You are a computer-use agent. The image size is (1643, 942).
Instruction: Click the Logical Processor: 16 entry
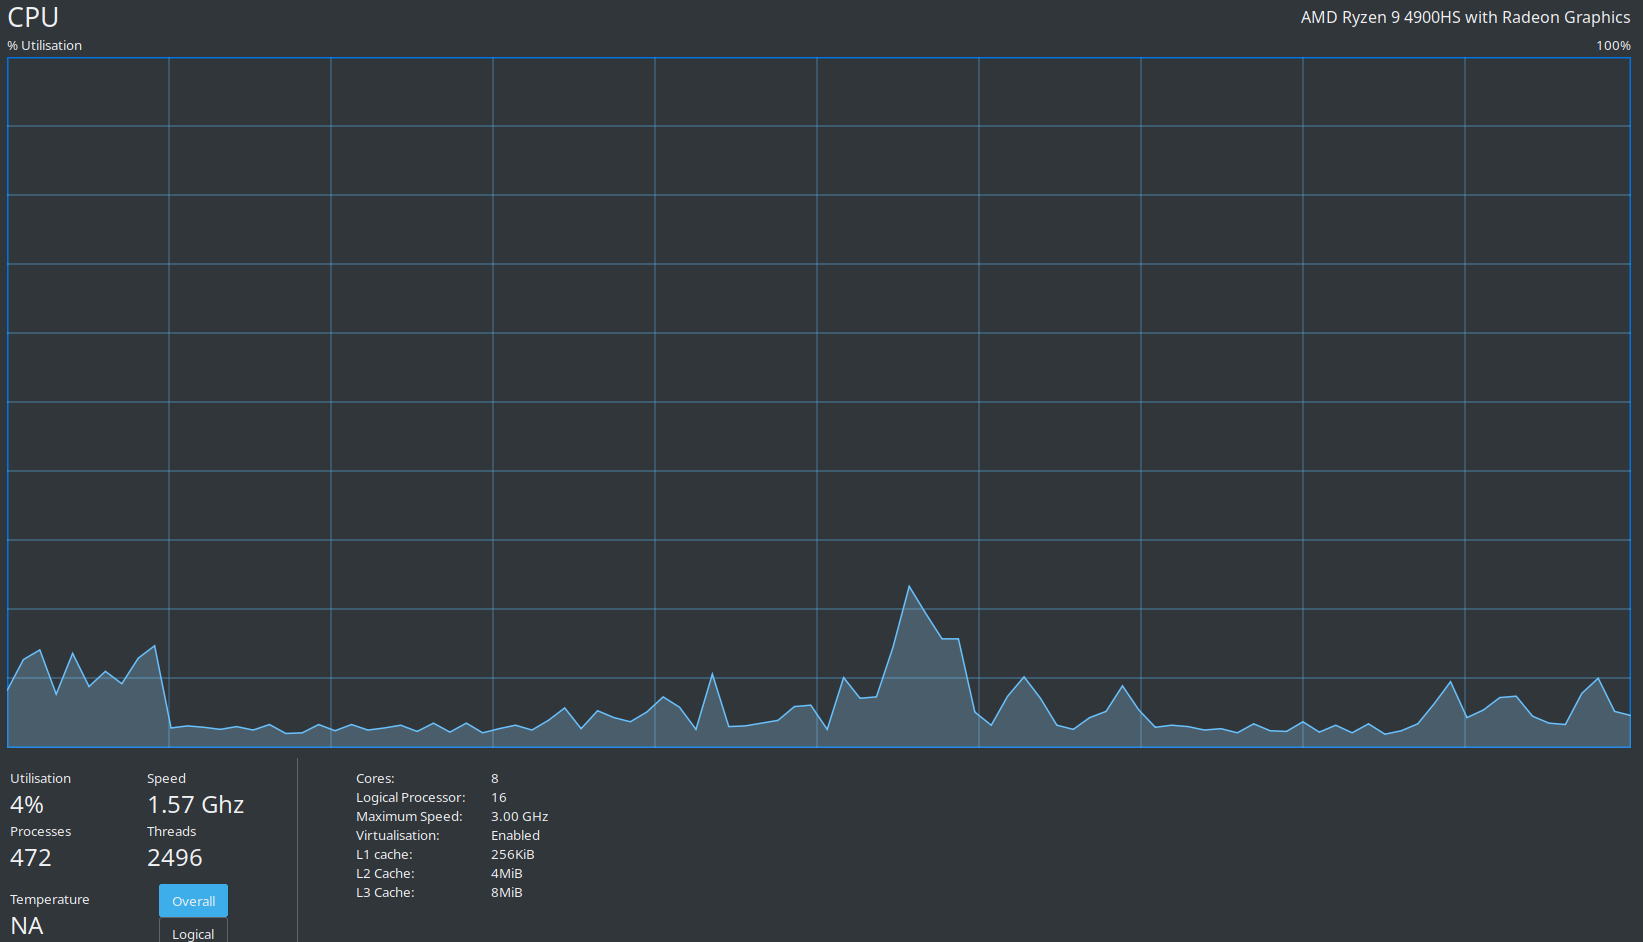[x=430, y=797]
